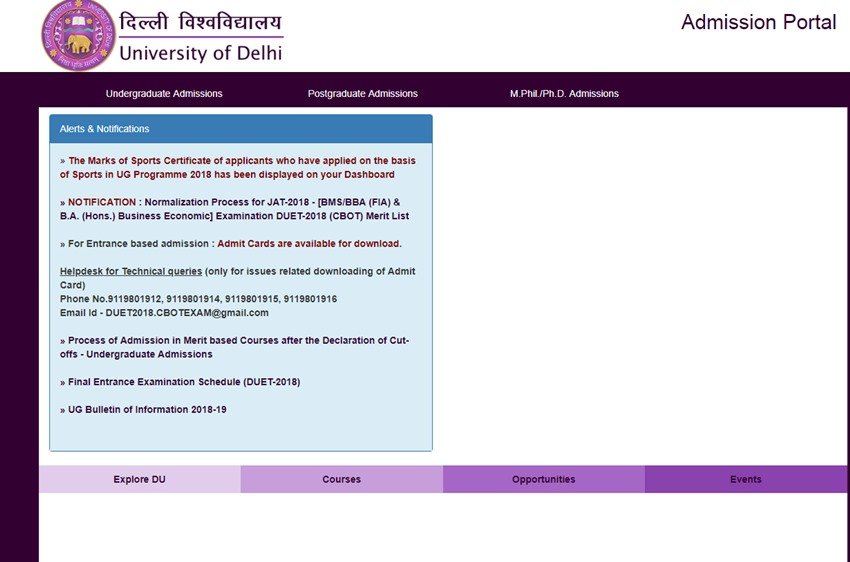This screenshot has height=562, width=850.
Task: Click Helpdesk for Technical queries link
Action: [131, 272]
